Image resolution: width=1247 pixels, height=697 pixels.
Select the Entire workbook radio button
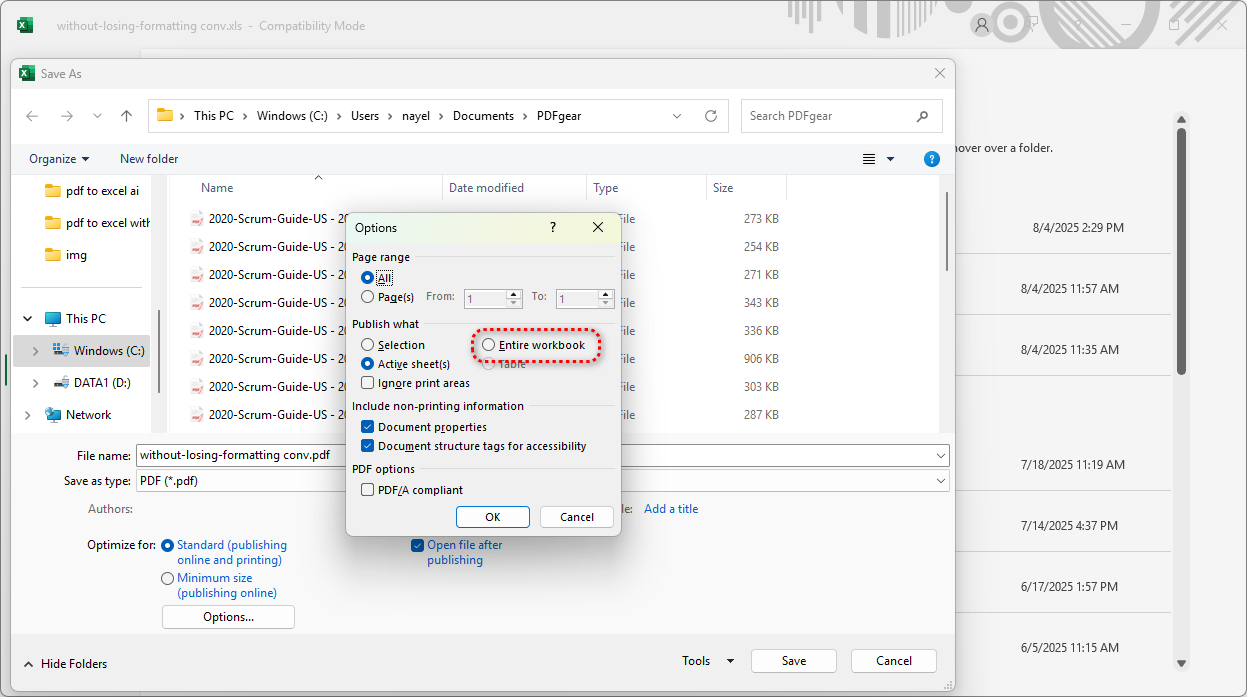[488, 345]
